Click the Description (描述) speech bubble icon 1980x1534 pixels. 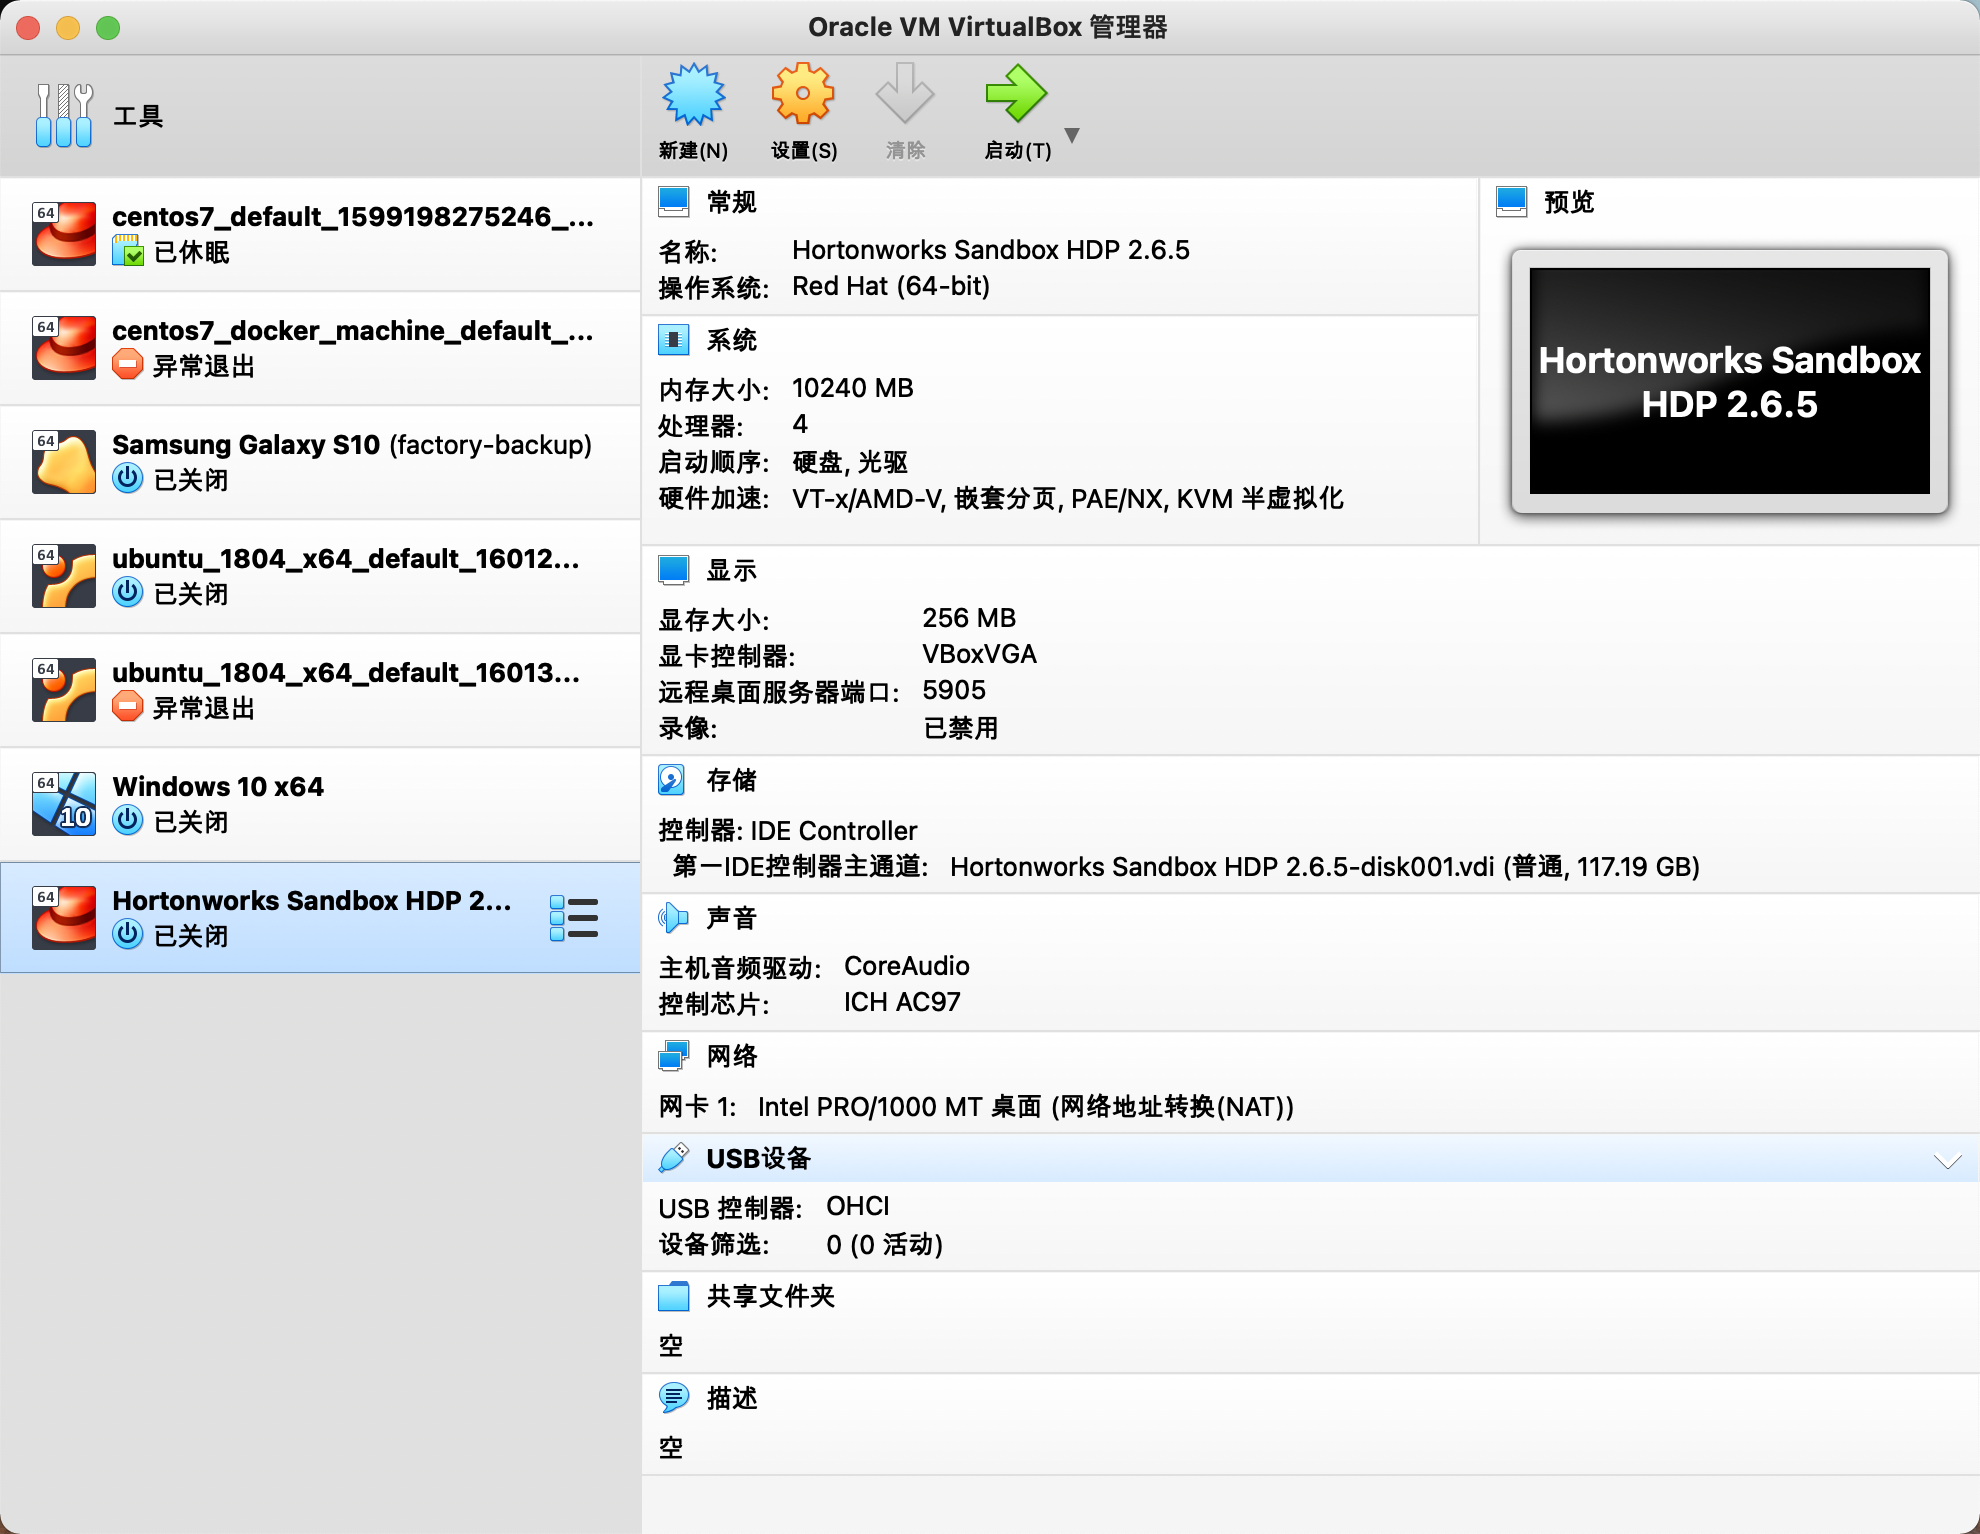pyautogui.click(x=674, y=1398)
